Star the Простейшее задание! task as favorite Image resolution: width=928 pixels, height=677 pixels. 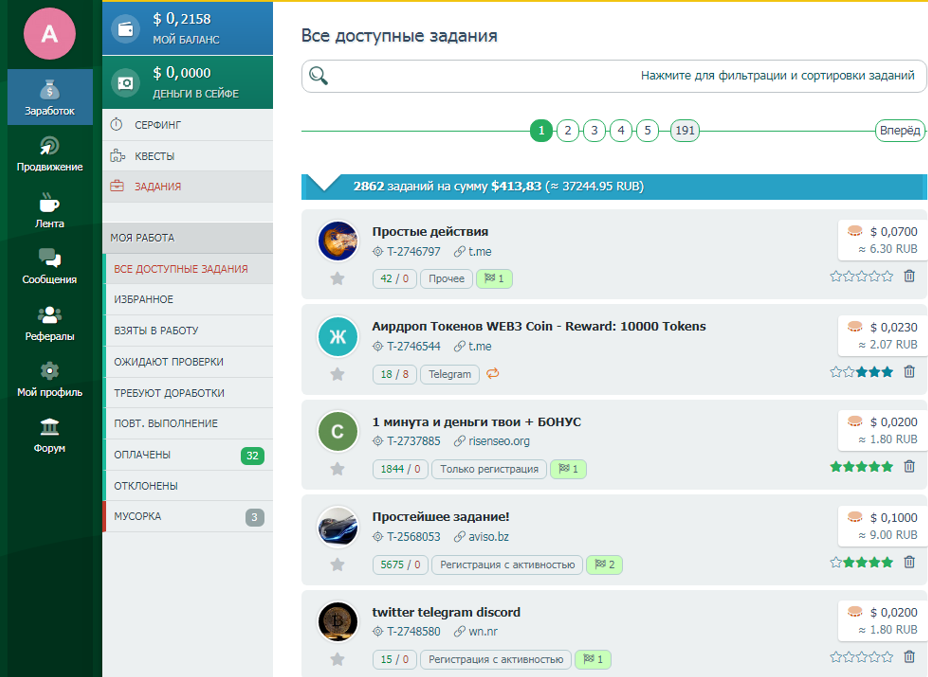tap(337, 565)
